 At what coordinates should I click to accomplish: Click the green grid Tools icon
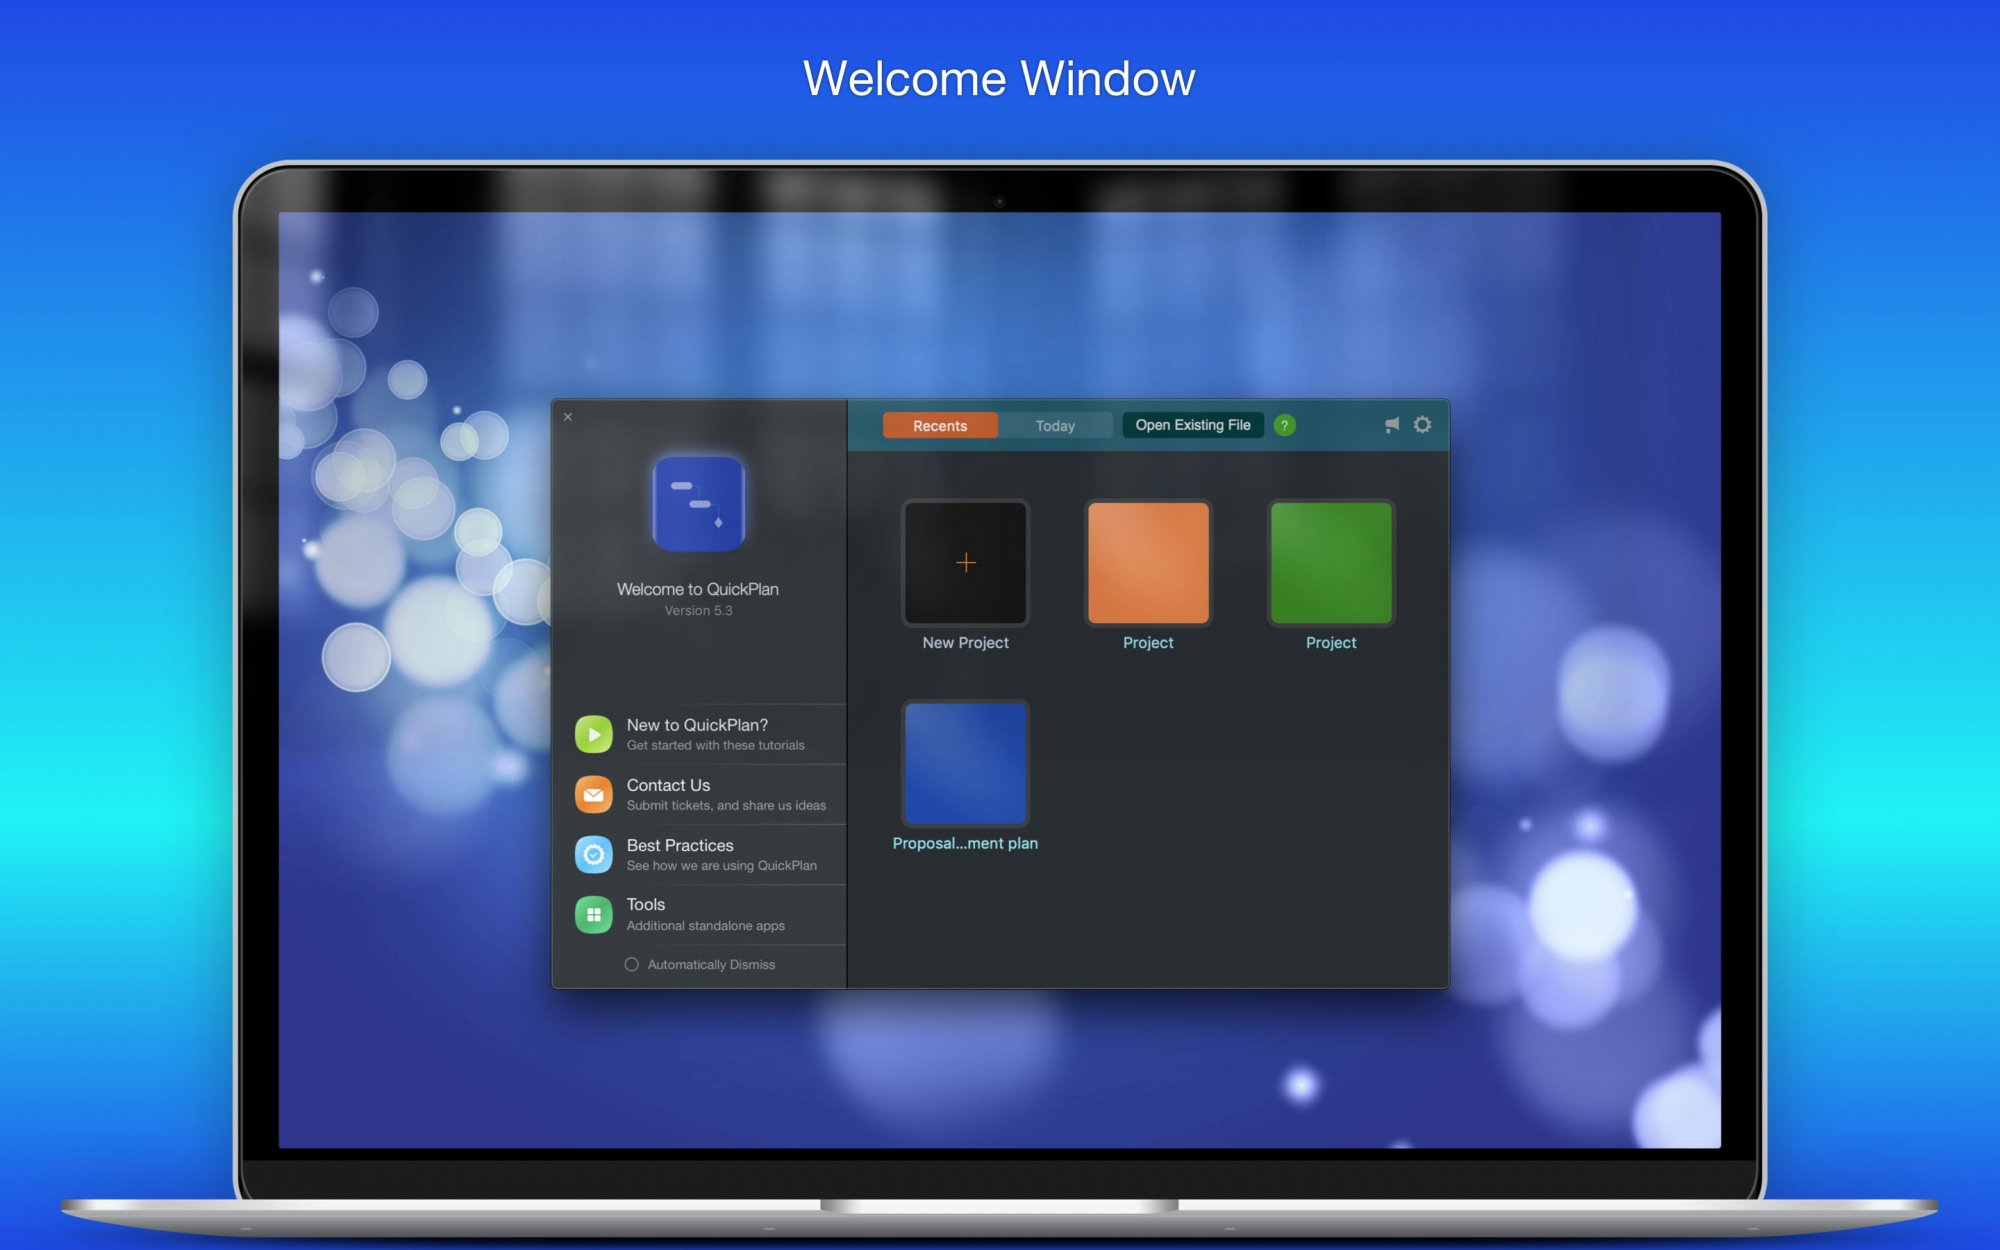click(594, 914)
